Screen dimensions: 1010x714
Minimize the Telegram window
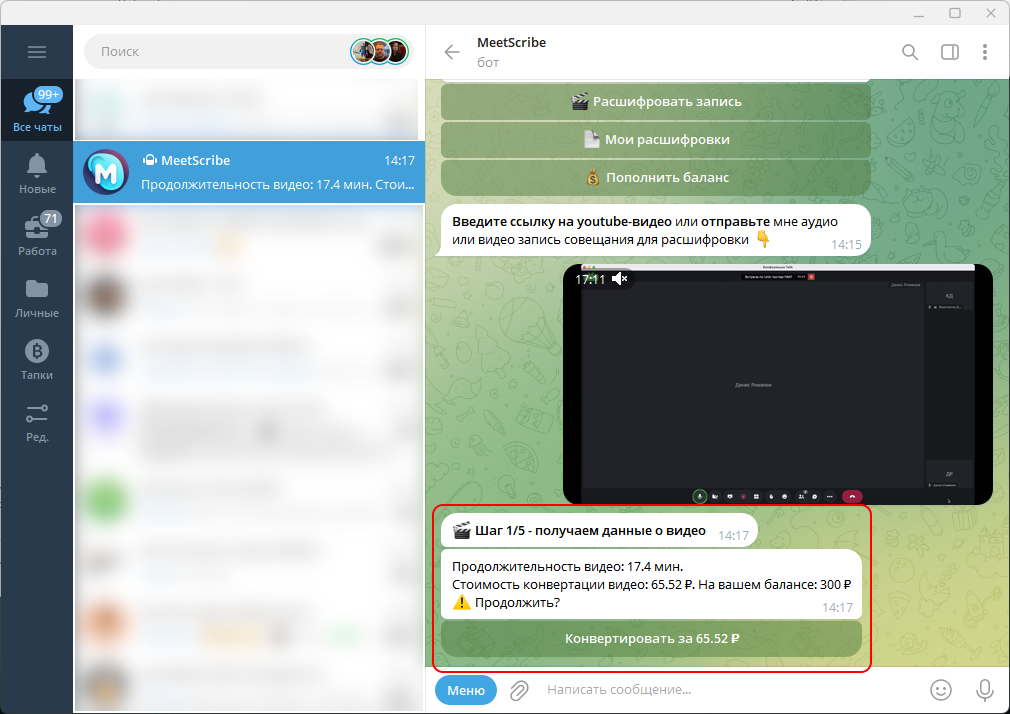pyautogui.click(x=919, y=13)
